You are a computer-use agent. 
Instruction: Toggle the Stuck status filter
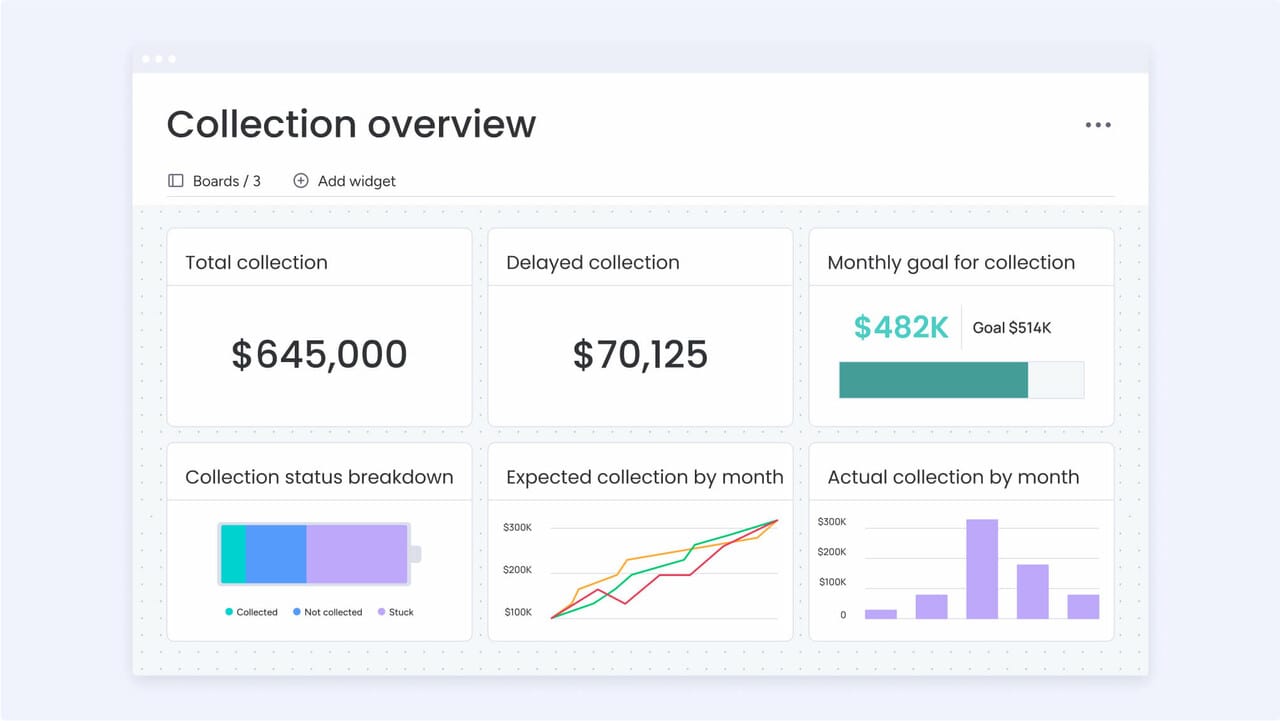coord(396,611)
